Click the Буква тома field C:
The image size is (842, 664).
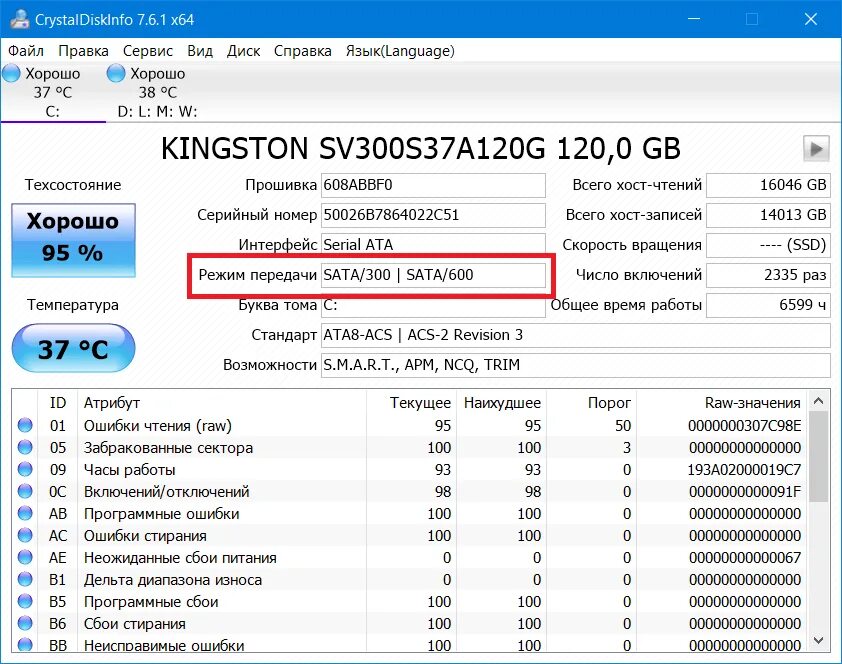[x=433, y=305]
